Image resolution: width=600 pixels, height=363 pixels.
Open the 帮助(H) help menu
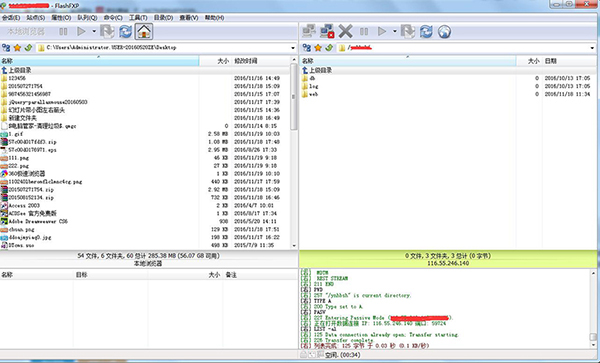pos(214,18)
